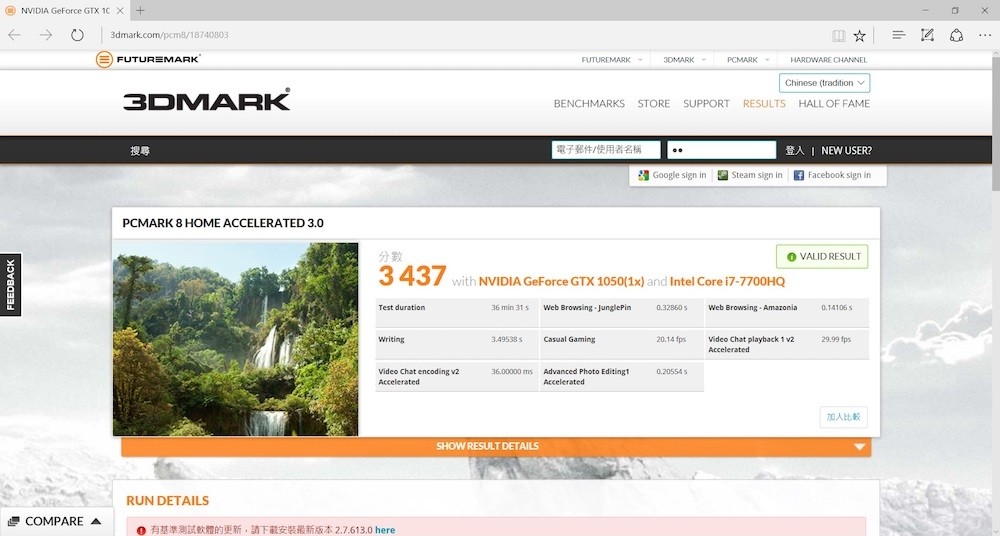Open the HALL OF FAME navigation item

point(834,103)
